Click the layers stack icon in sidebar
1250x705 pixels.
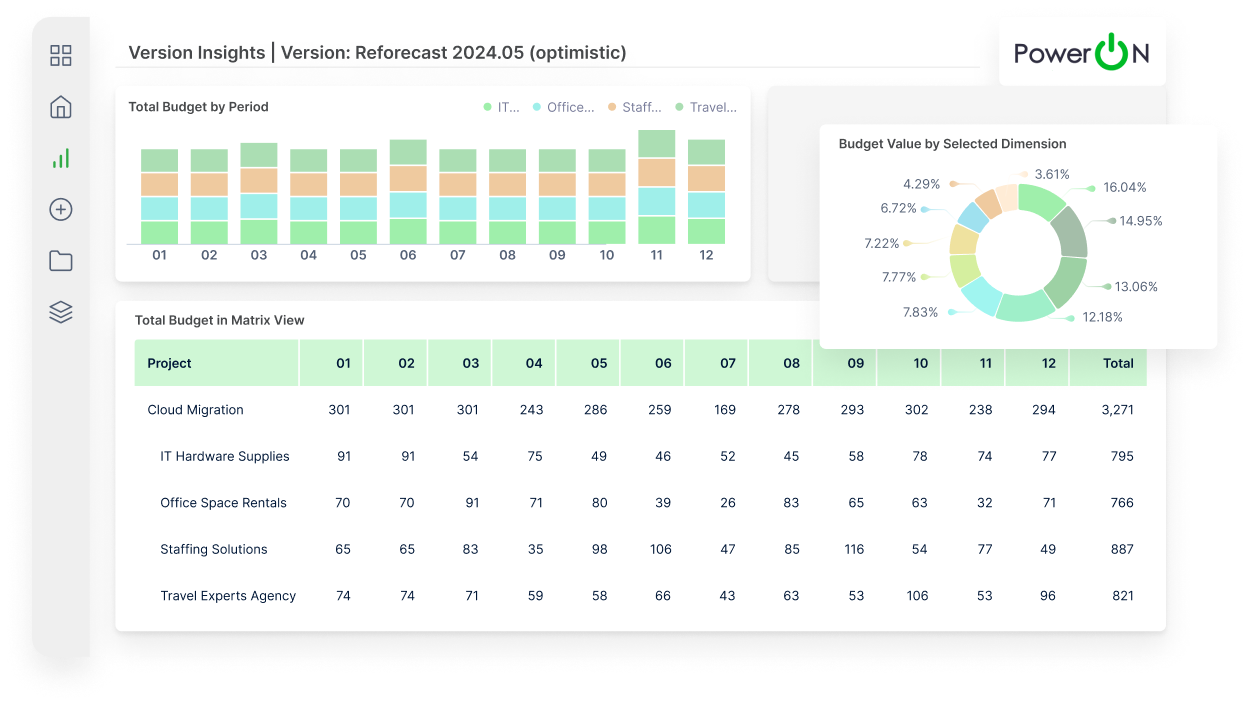pos(60,311)
